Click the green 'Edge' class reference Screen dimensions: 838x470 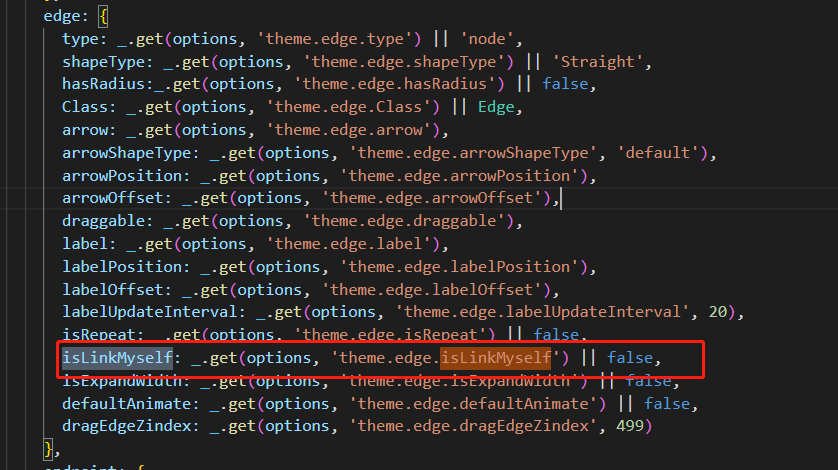496,107
